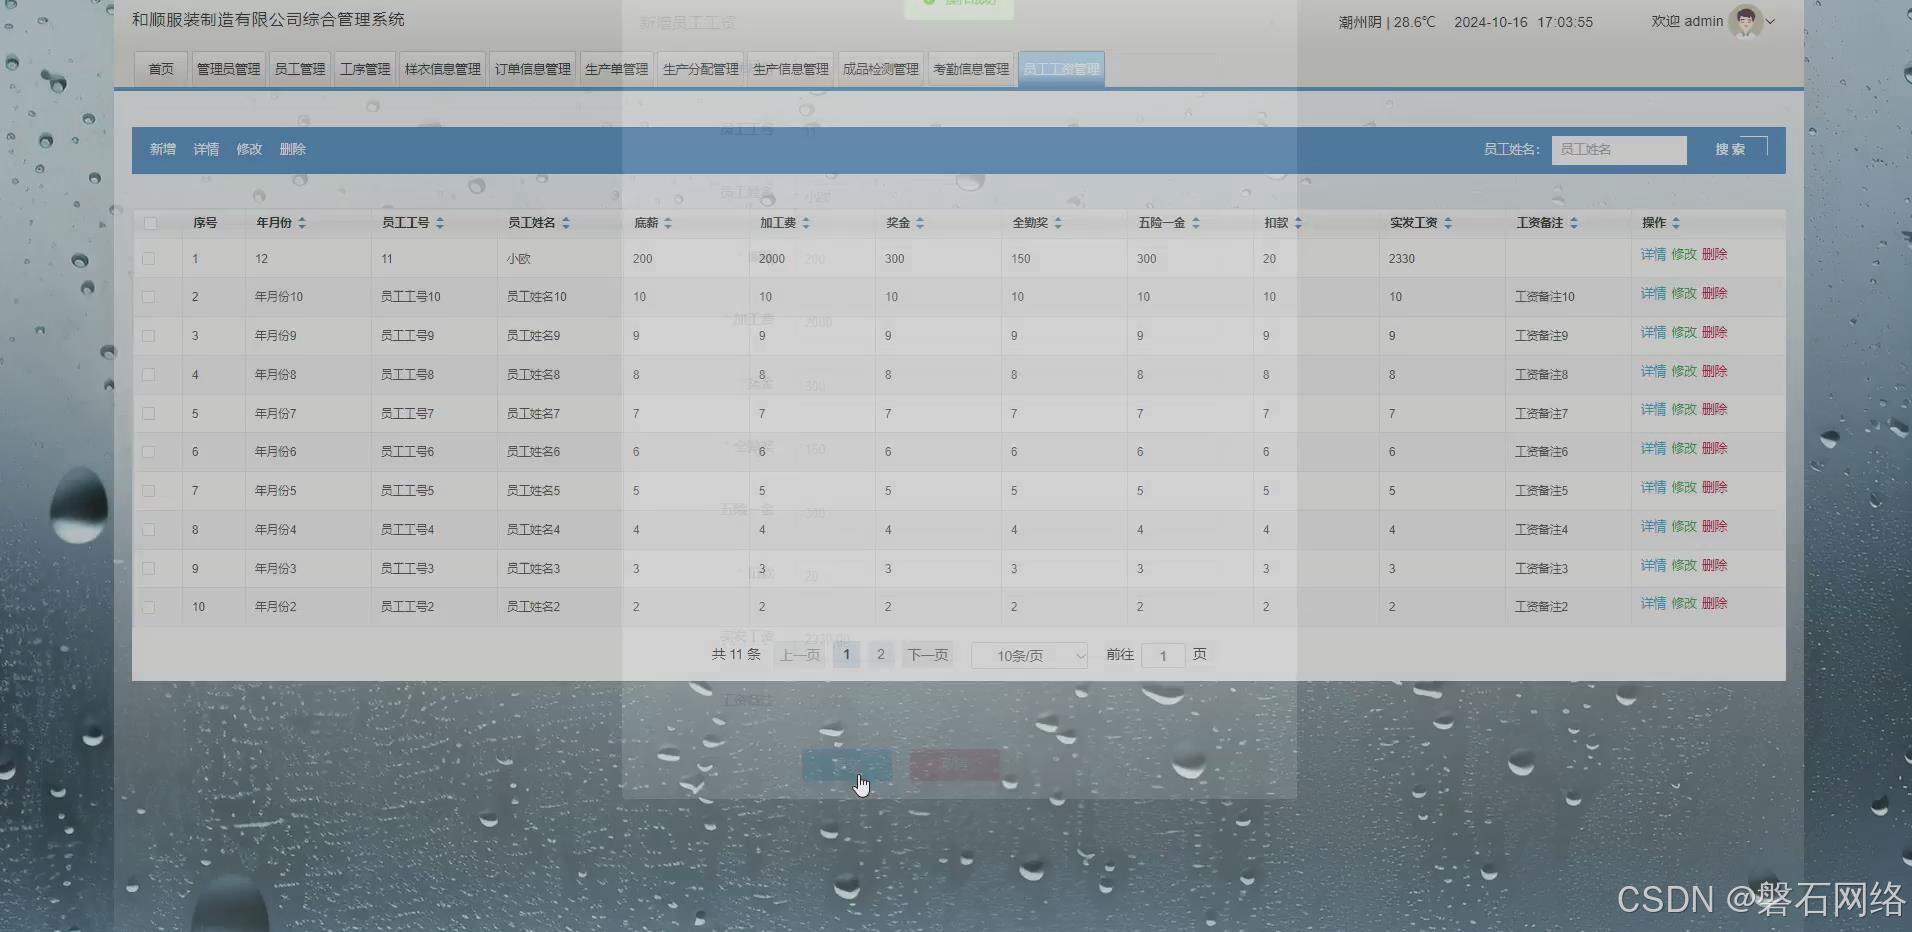
Task: Click 删除 in the blue toolbar
Action: [293, 149]
